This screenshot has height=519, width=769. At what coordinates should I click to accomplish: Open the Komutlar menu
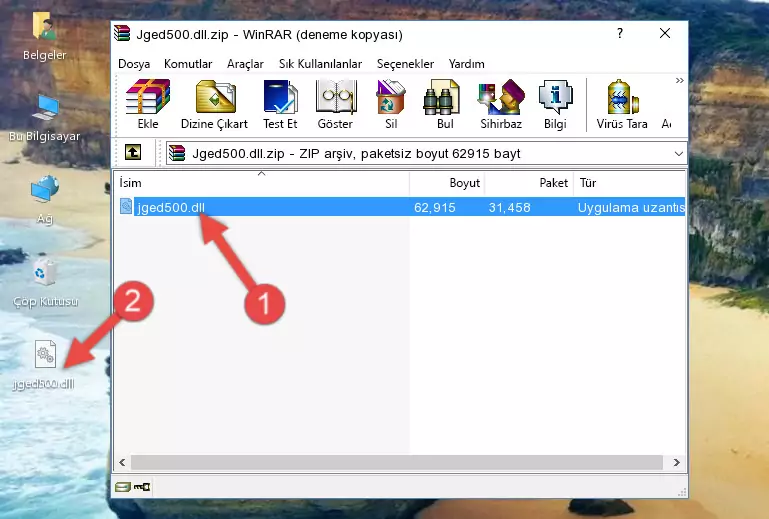pos(188,64)
